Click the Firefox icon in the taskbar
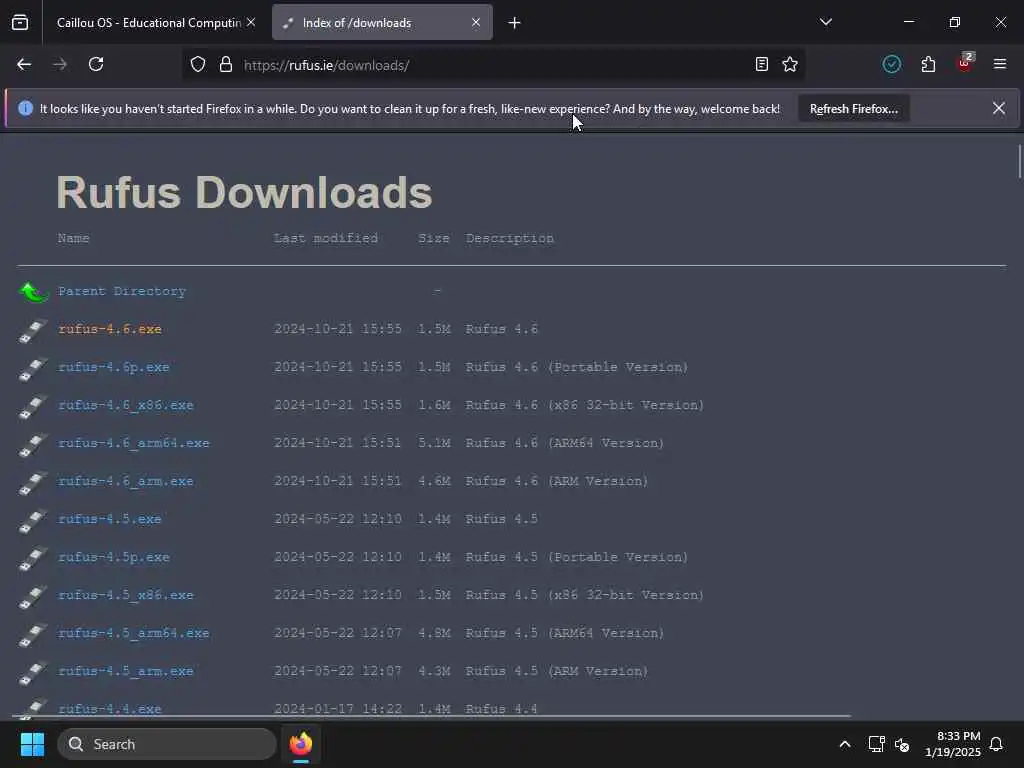This screenshot has width=1024, height=768. 301,744
